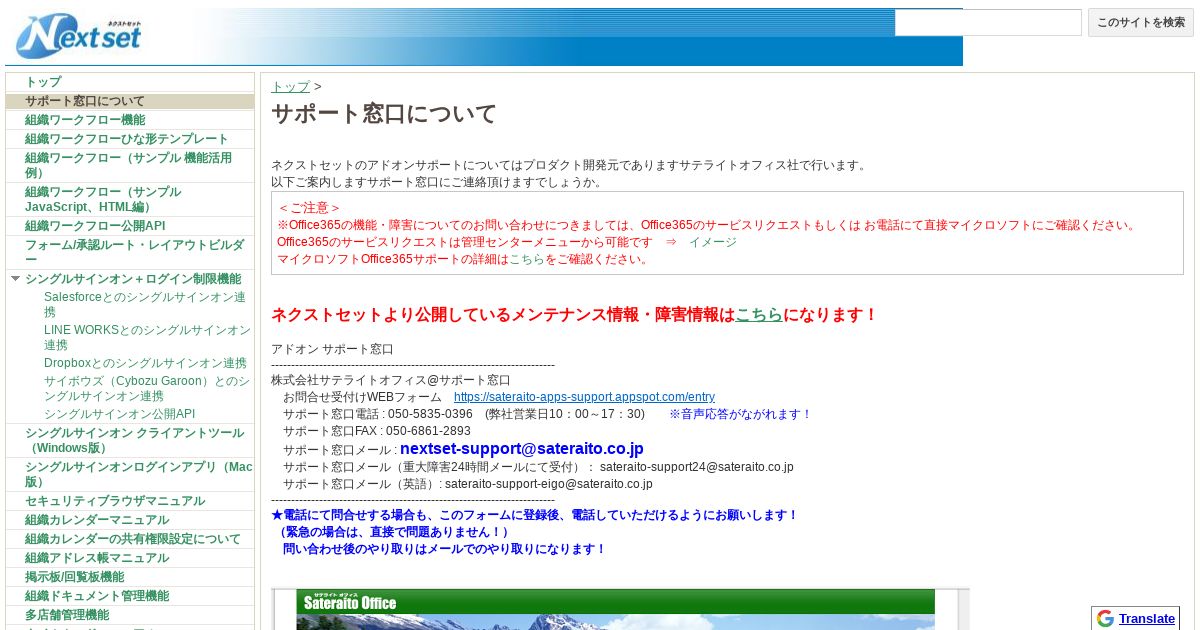Click the support phone number 050-5835-0396

pos(430,414)
